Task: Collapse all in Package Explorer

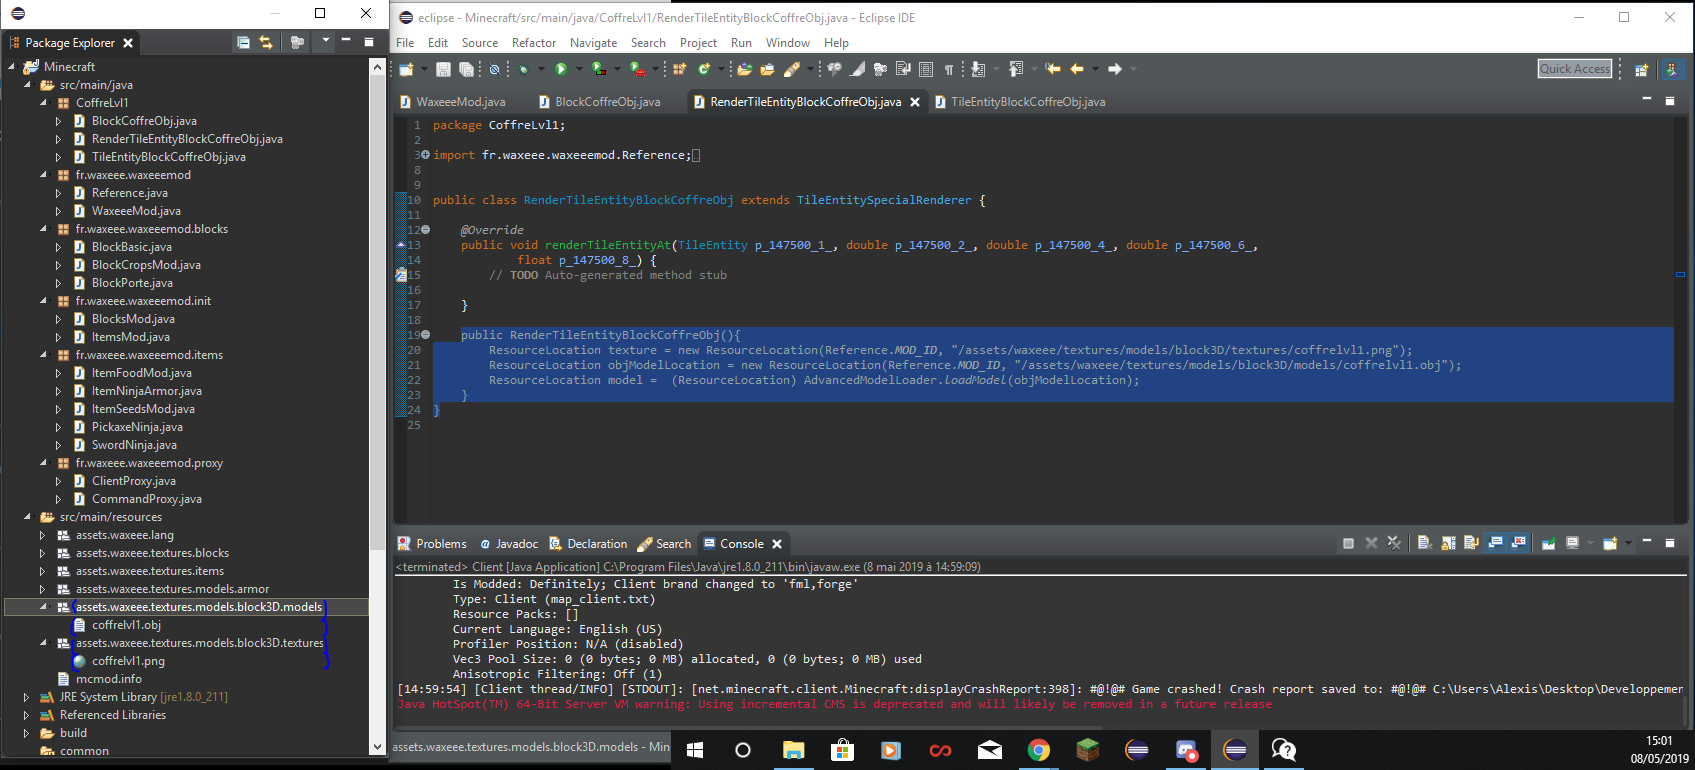Action: [x=243, y=42]
